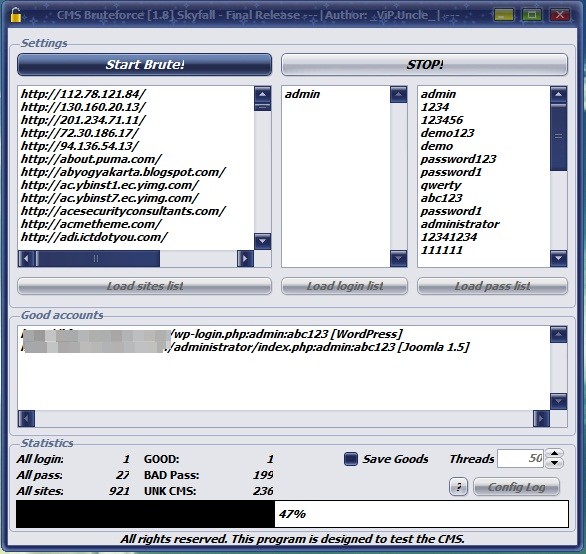The image size is (586, 554).
Task: Select password administrator
Action: click(460, 224)
